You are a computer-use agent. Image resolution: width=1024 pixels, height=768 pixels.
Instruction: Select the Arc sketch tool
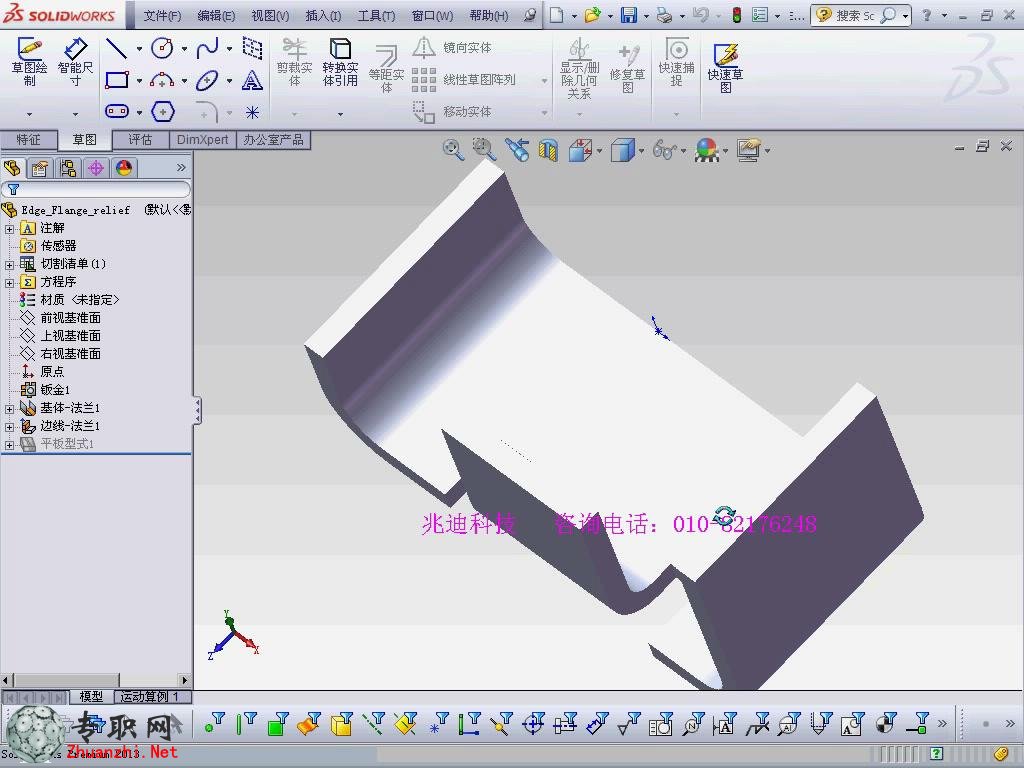[x=162, y=80]
